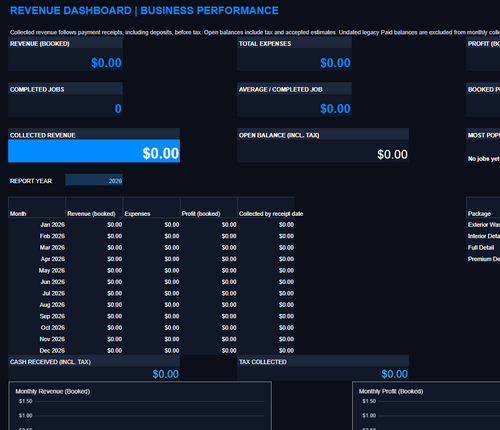Select the collected revenue explanation note
The height and width of the screenshot is (430, 500).
point(255,32)
